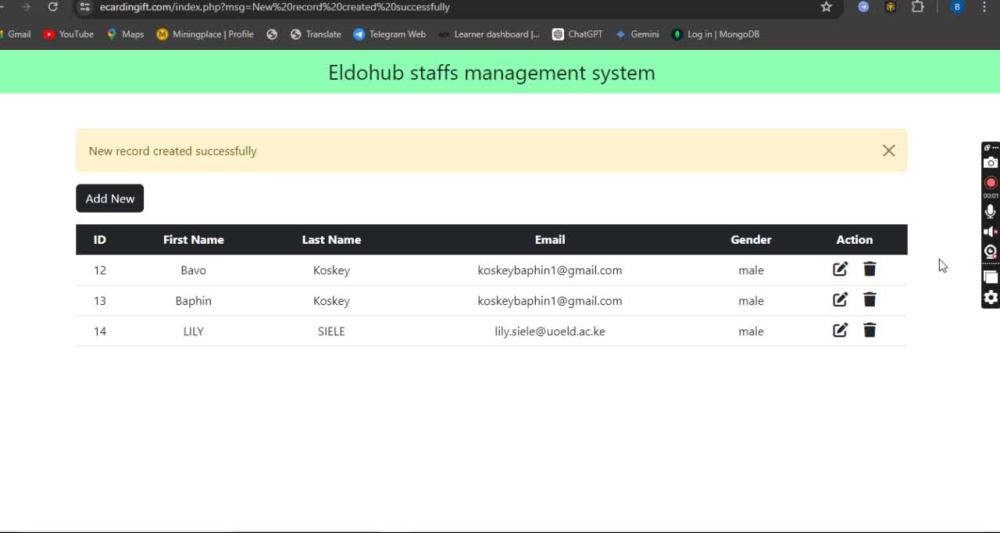This screenshot has height=533, width=1000.
Task: Click the First Name column header
Action: pyautogui.click(x=193, y=240)
